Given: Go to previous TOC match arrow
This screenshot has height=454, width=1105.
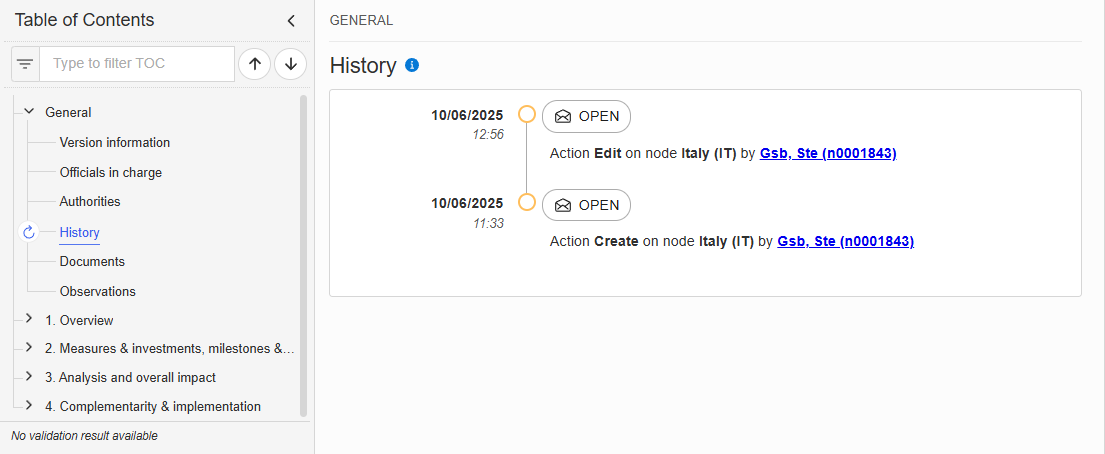Looking at the screenshot, I should pyautogui.click(x=255, y=64).
